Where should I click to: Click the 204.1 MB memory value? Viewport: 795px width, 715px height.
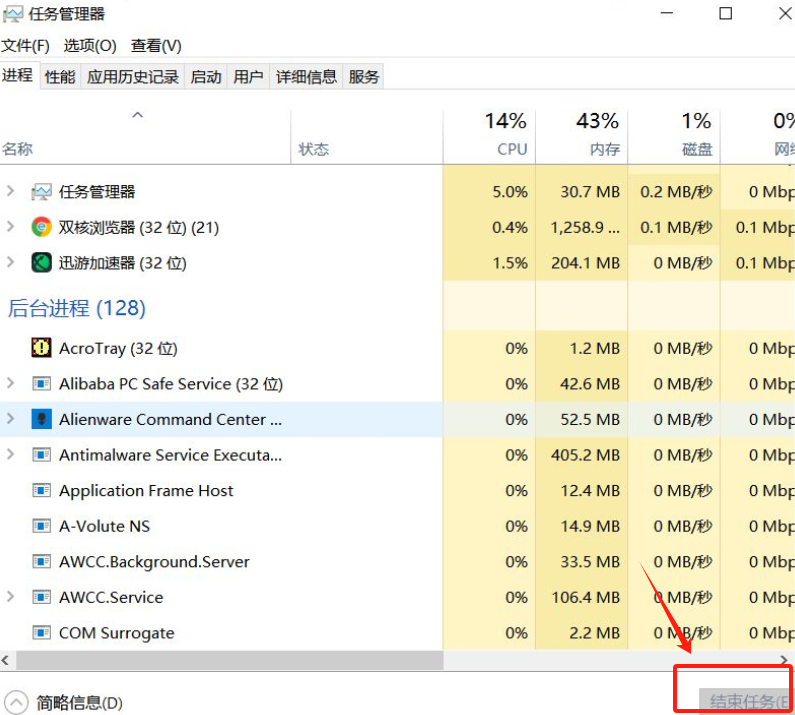click(x=585, y=263)
